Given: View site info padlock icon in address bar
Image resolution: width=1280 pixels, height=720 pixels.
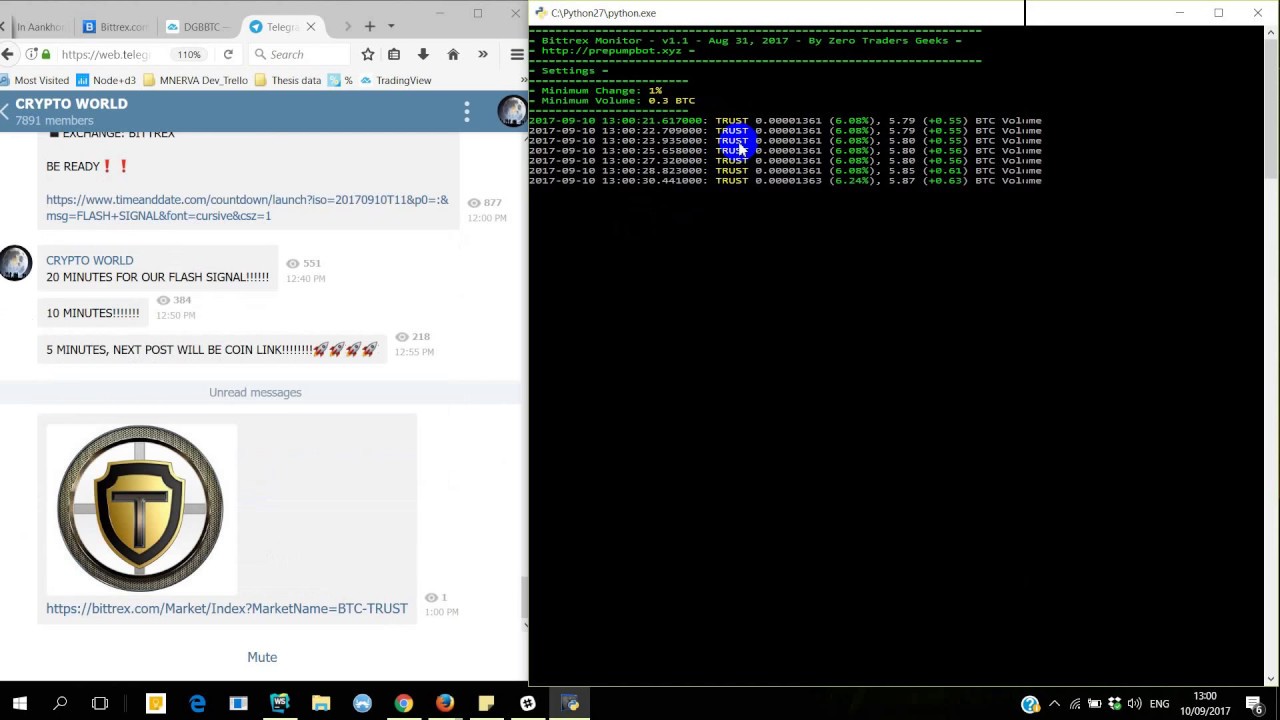Looking at the screenshot, I should (x=45, y=54).
